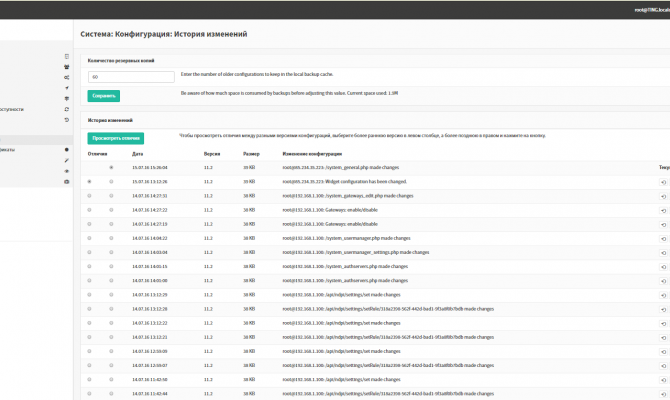The width and height of the screenshot is (670, 400).
Task: Click the wrench icon in sidebar
Action: coord(66,160)
